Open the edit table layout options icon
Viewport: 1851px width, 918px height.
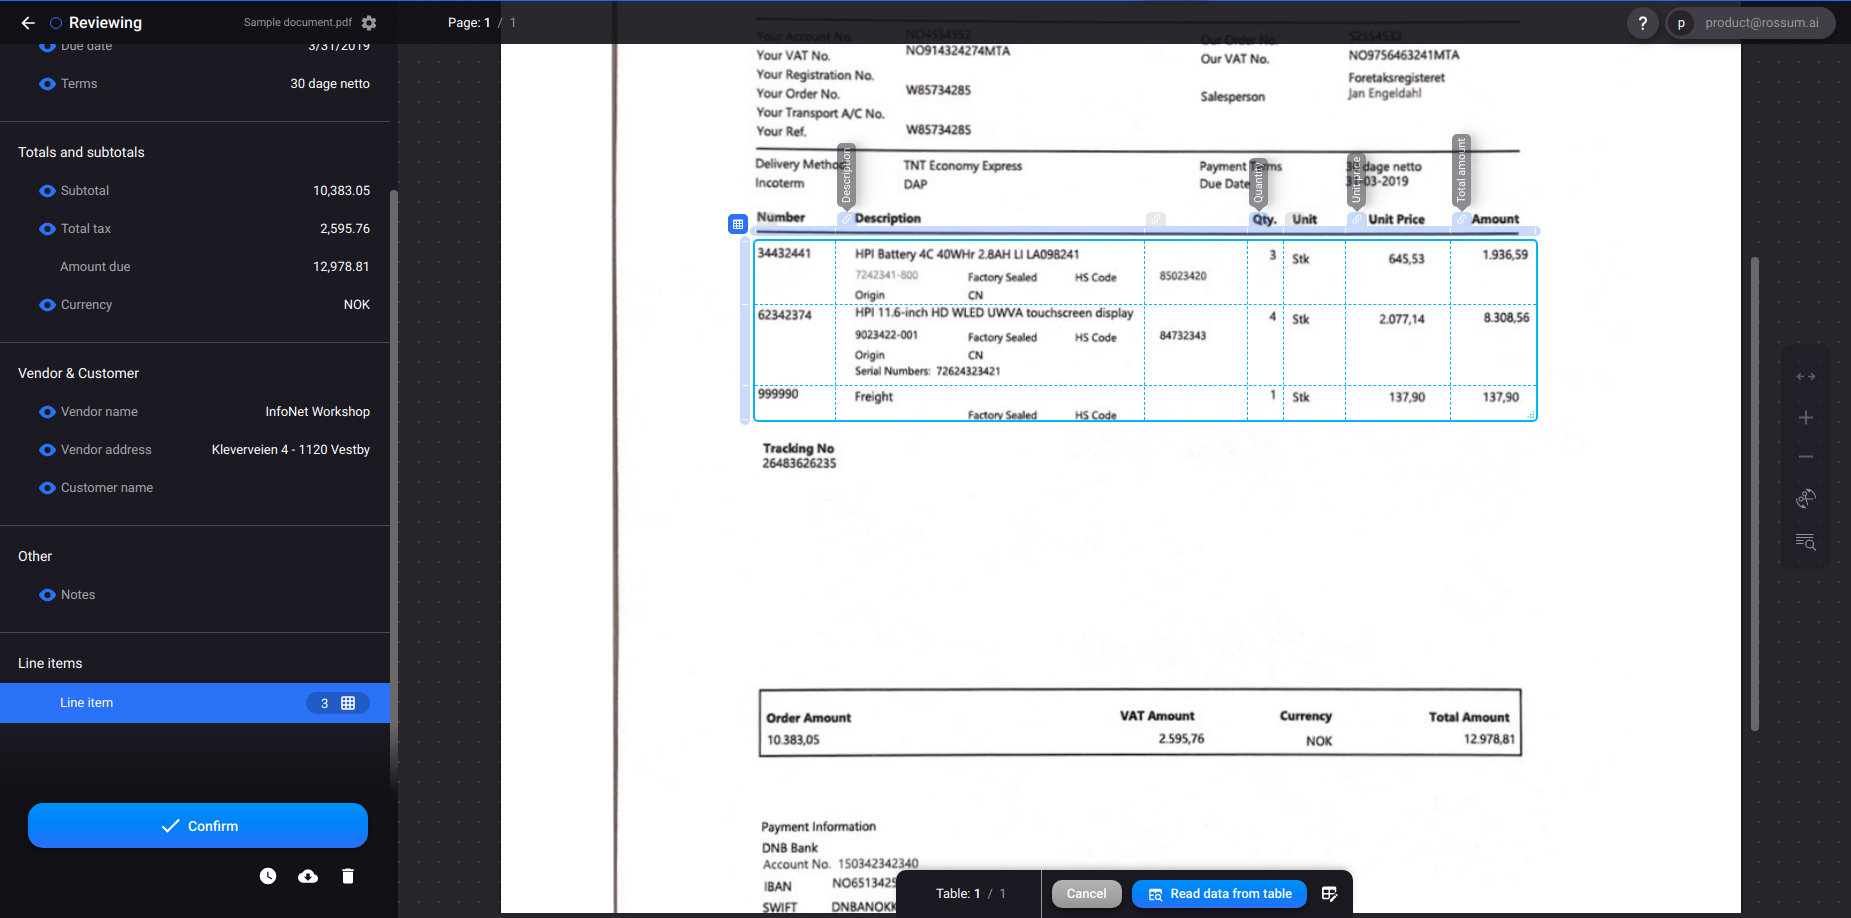[1329, 894]
